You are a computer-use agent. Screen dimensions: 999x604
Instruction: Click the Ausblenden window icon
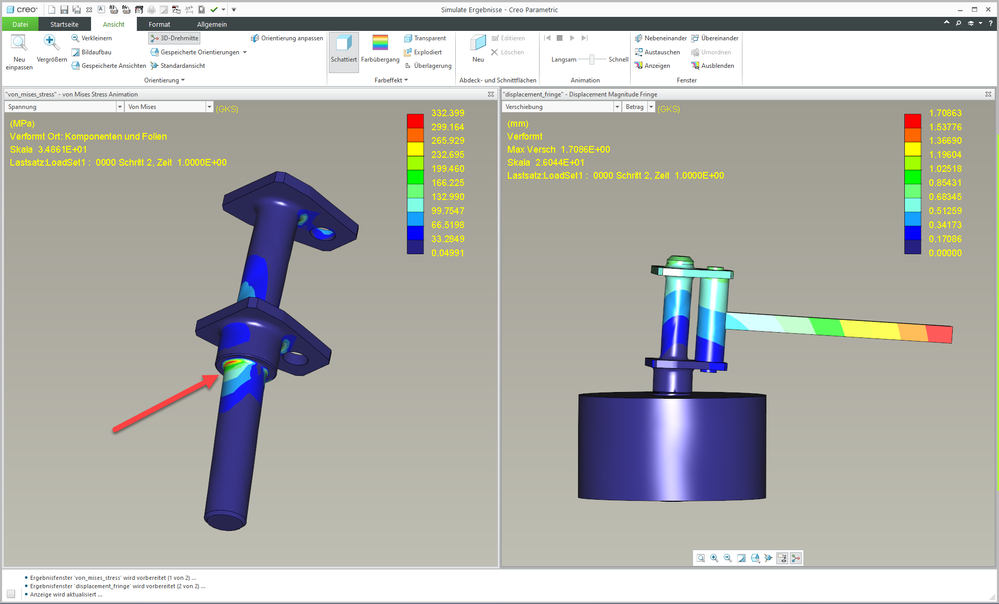(693, 65)
